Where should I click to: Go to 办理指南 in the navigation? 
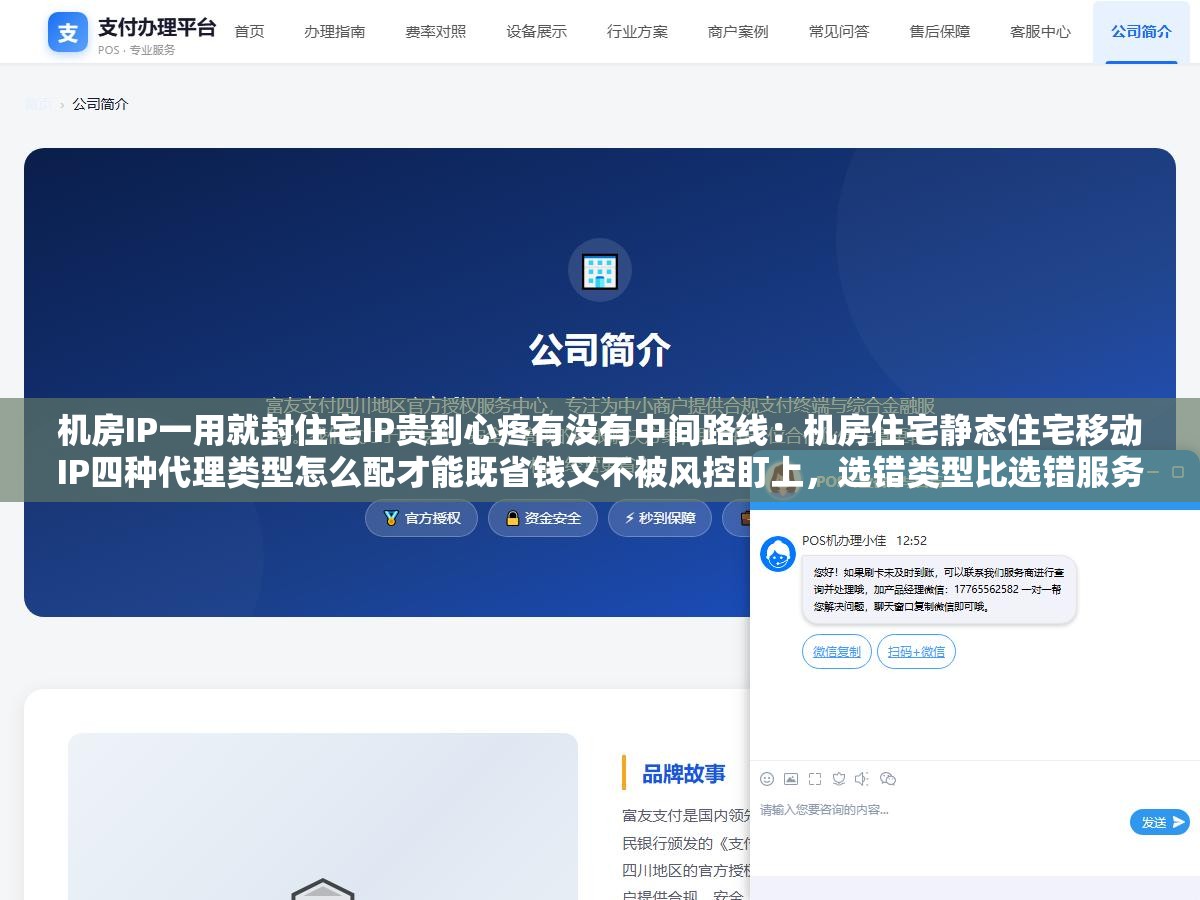click(335, 31)
